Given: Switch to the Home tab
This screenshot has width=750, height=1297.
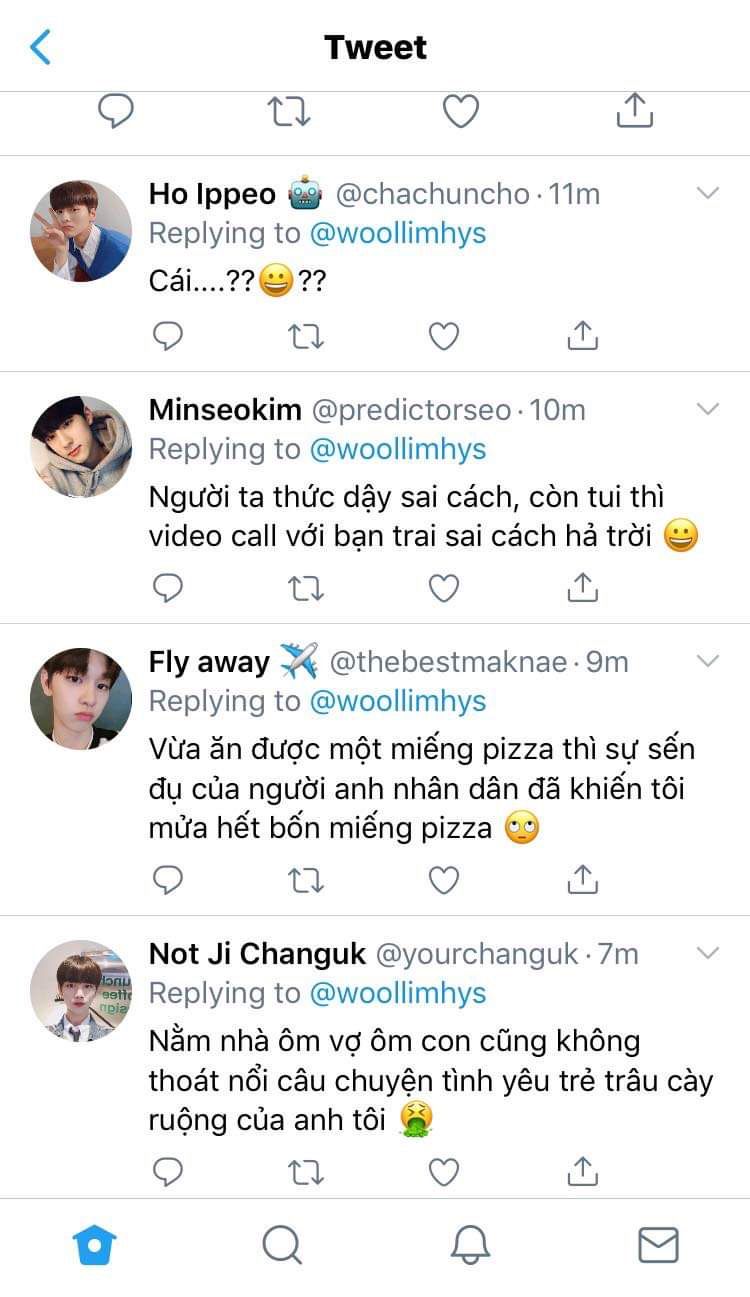Looking at the screenshot, I should click(95, 1246).
